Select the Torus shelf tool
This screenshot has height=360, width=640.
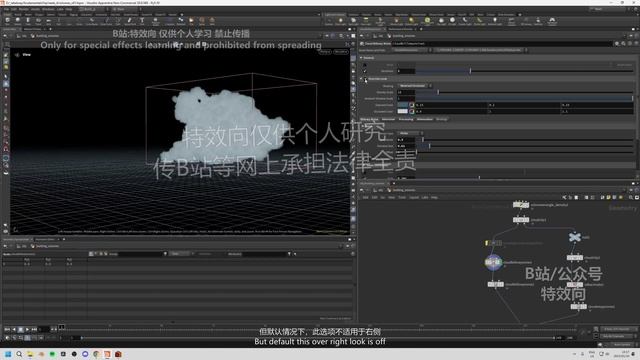(38, 20)
